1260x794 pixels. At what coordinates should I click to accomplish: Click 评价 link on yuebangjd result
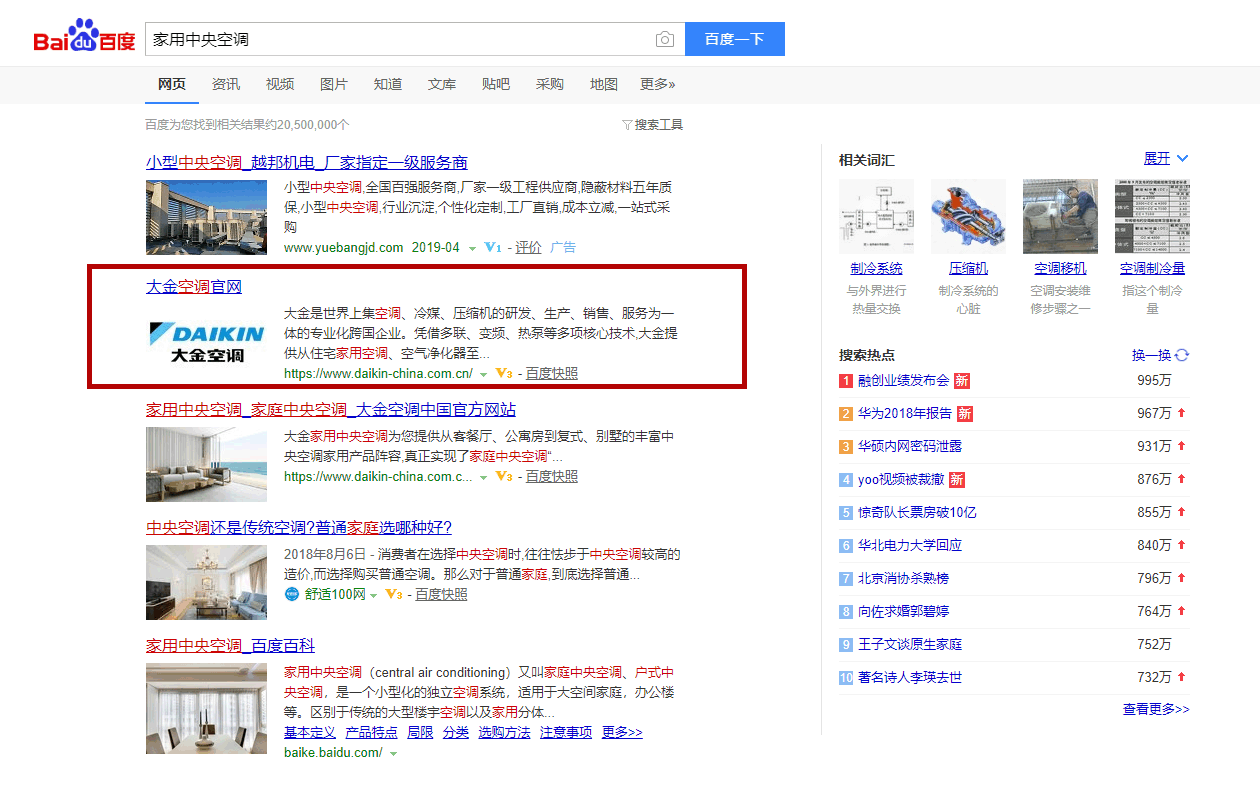pos(528,247)
